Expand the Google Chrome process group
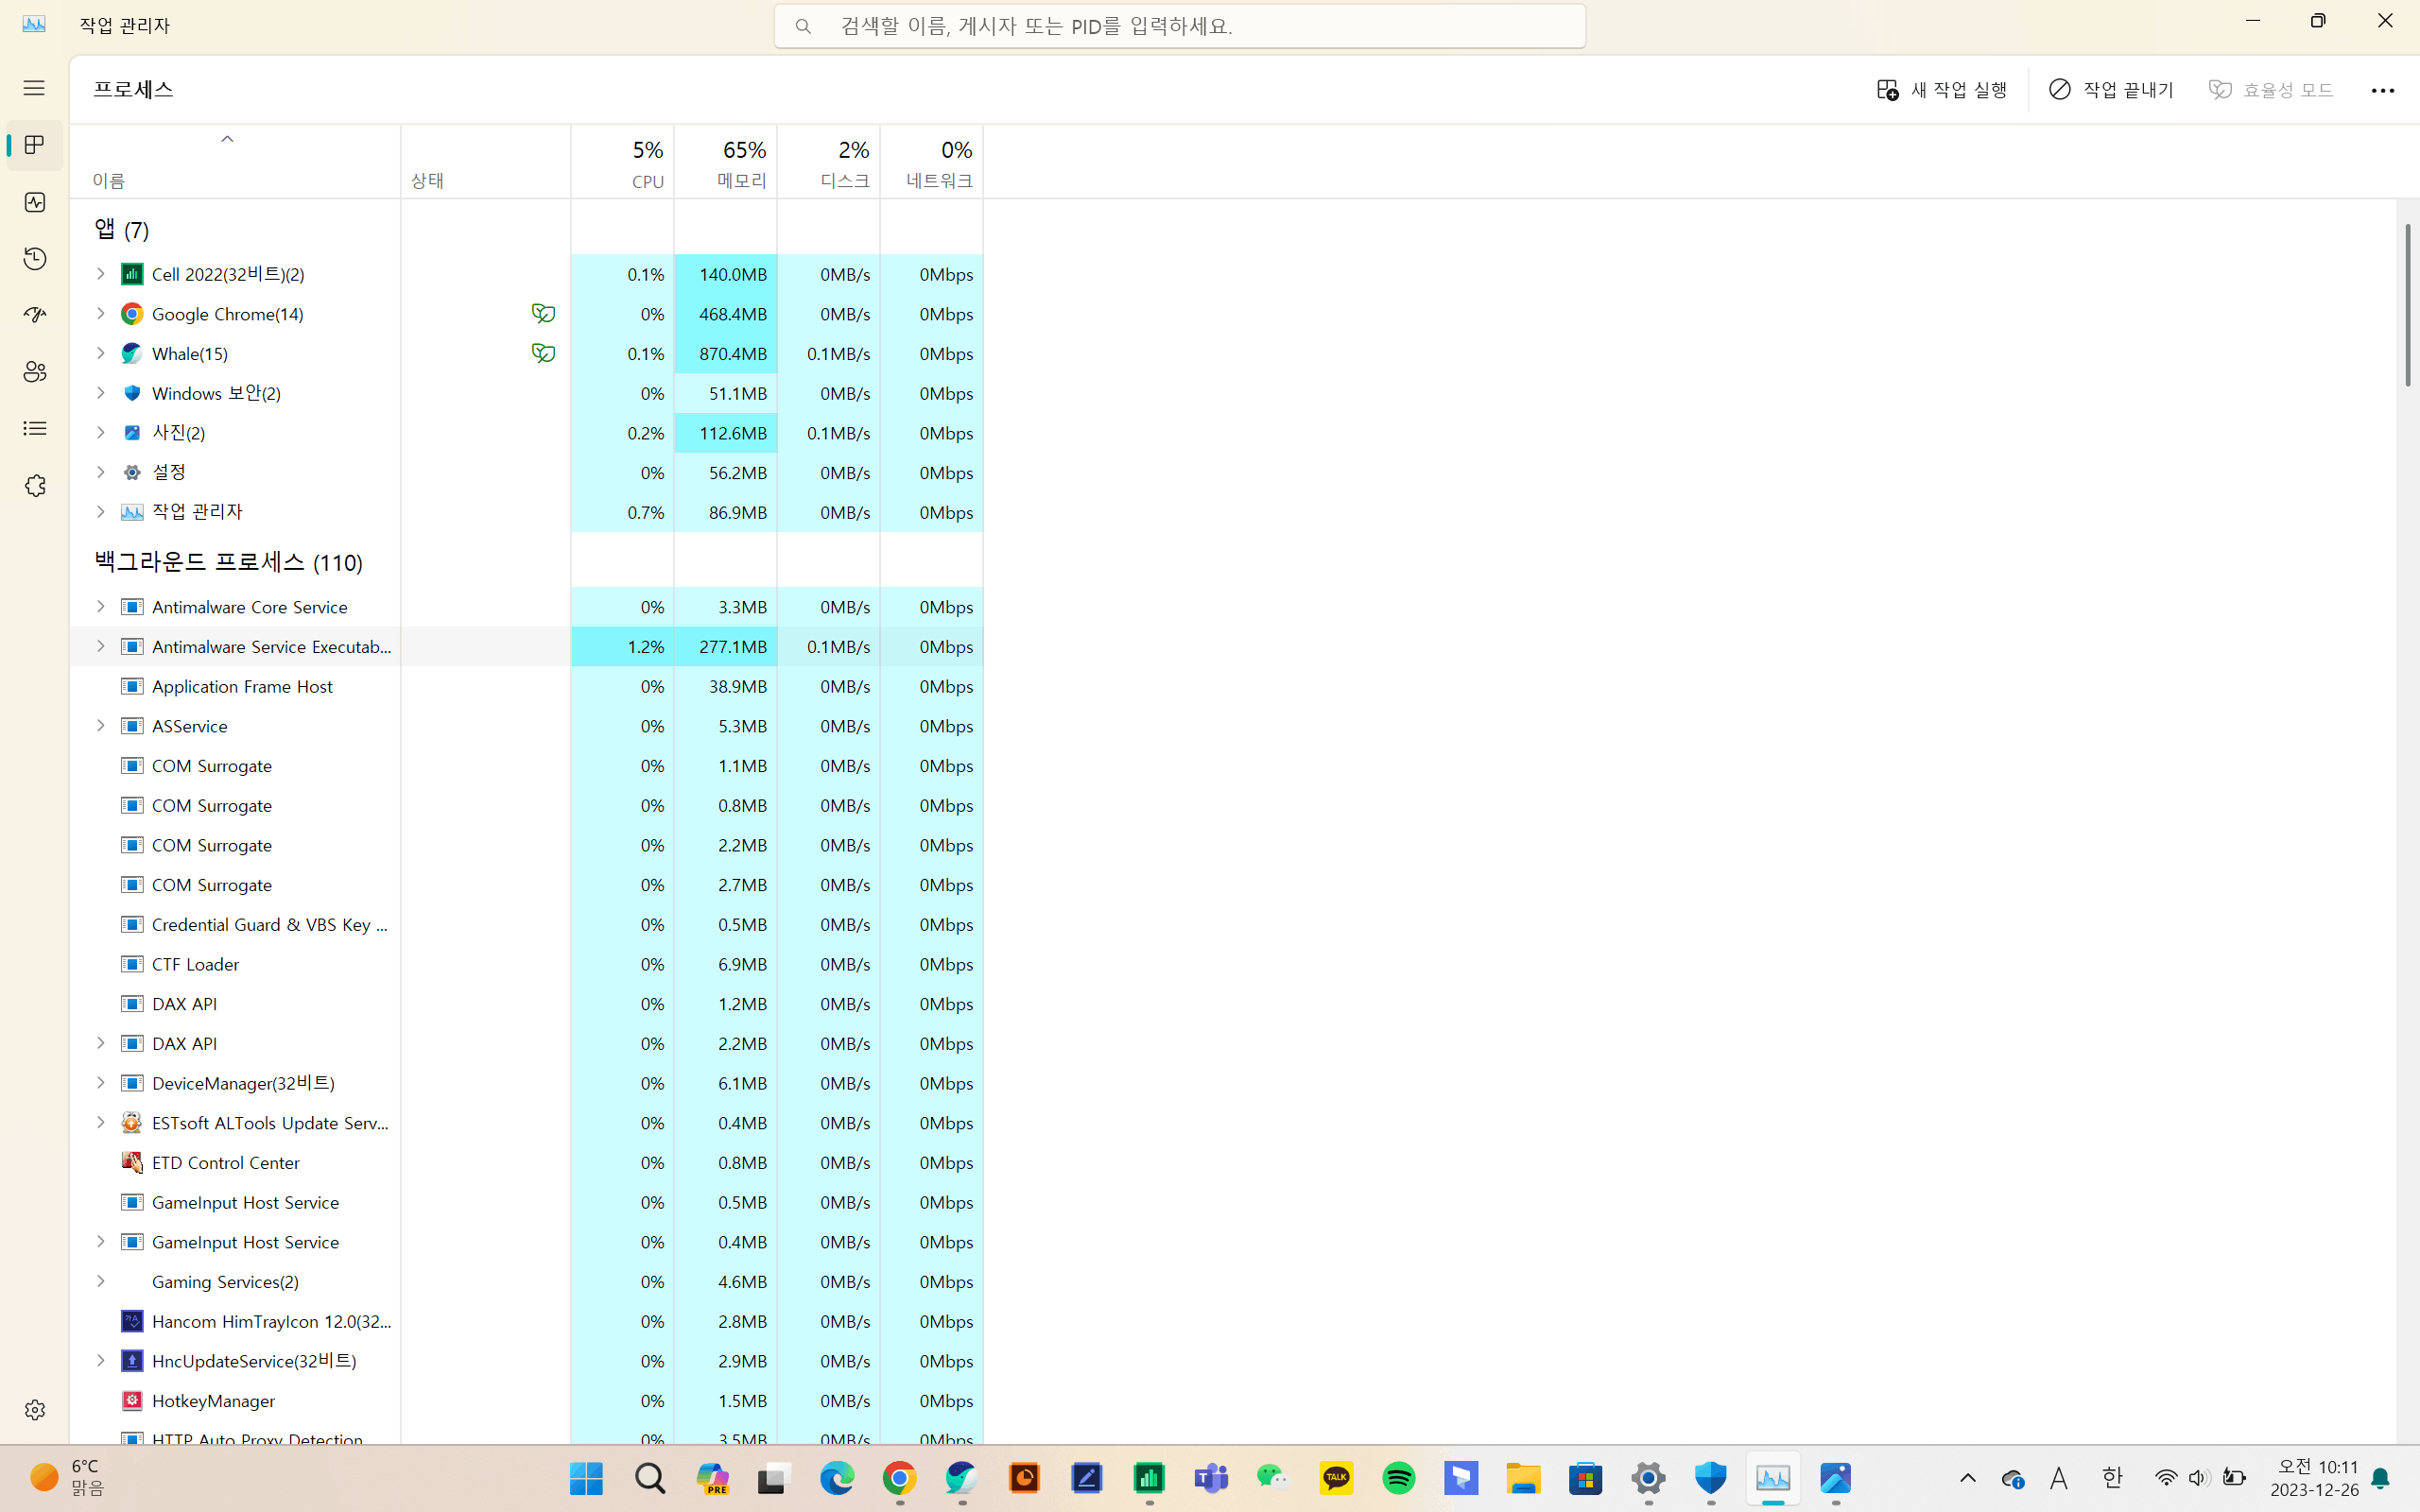2420x1512 pixels. coord(100,313)
